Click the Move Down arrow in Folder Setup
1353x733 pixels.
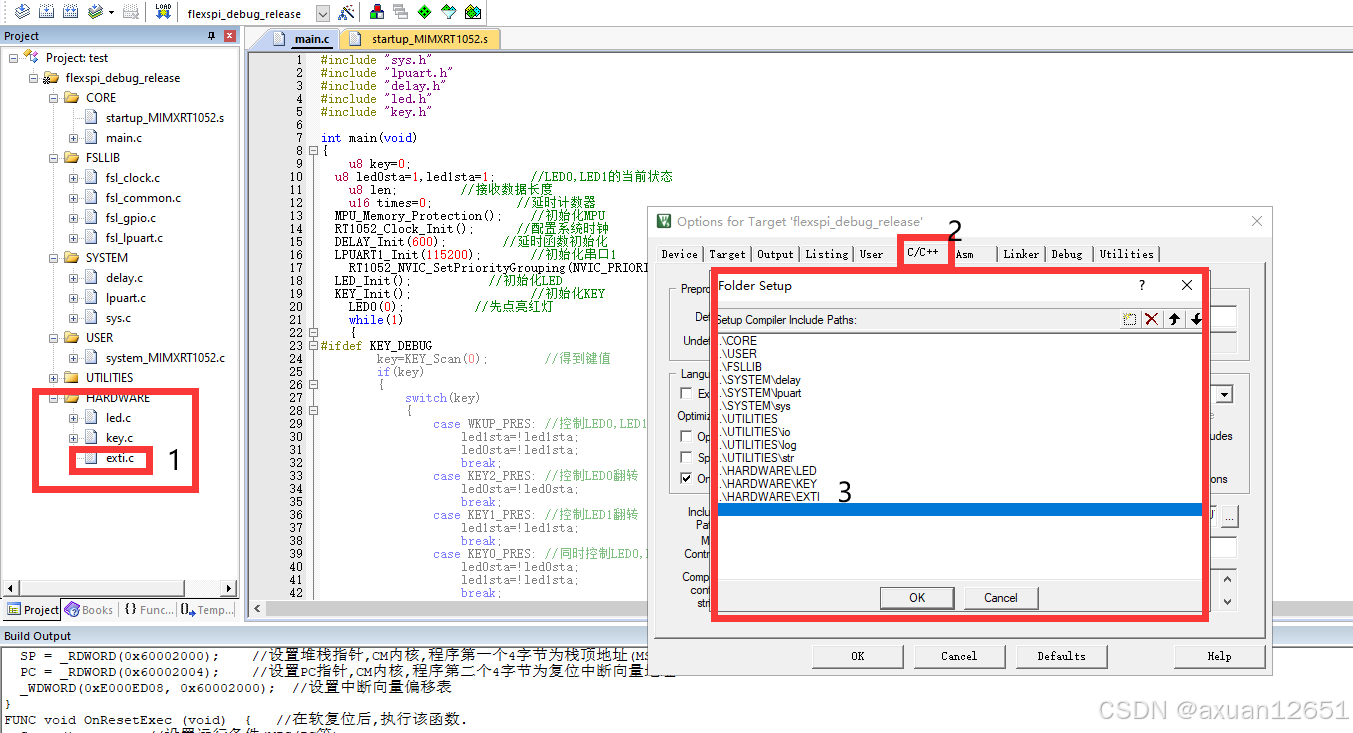click(1195, 319)
